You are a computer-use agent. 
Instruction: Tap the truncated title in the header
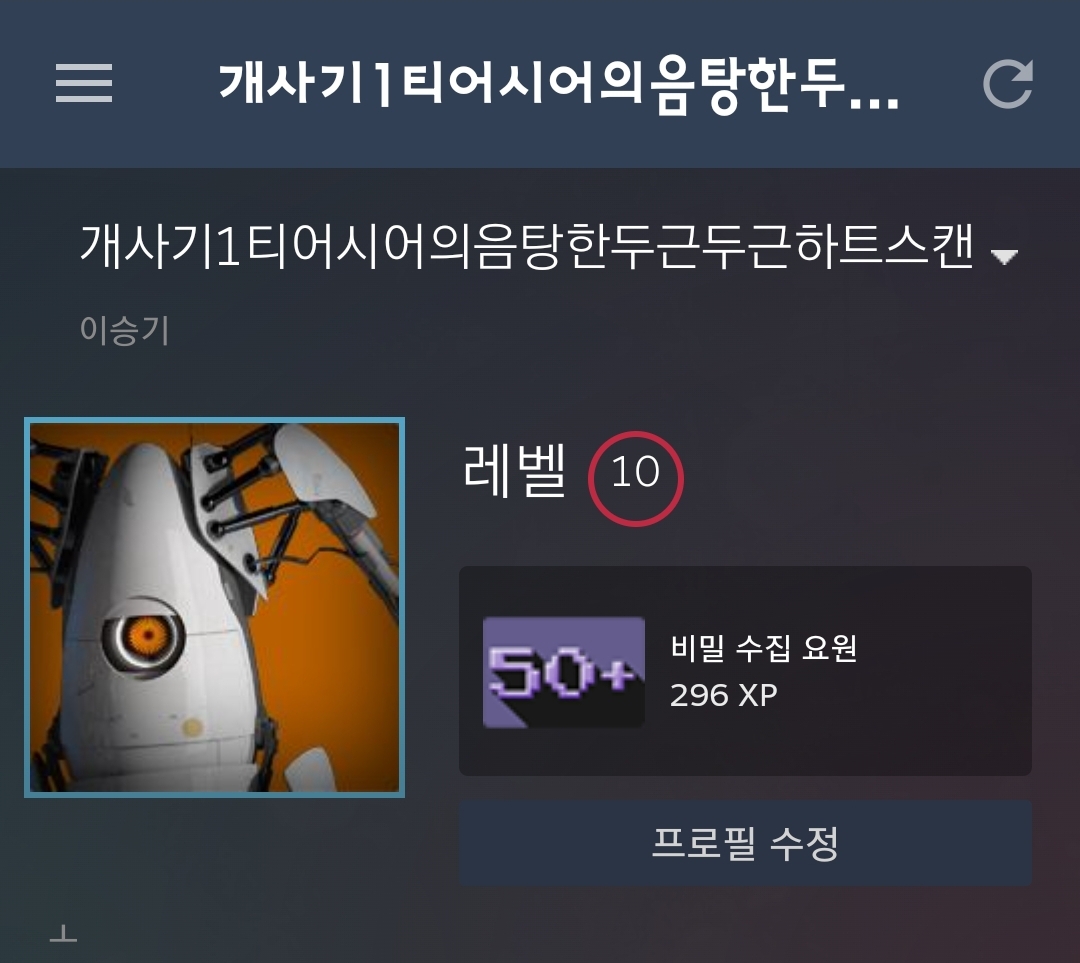coord(559,83)
